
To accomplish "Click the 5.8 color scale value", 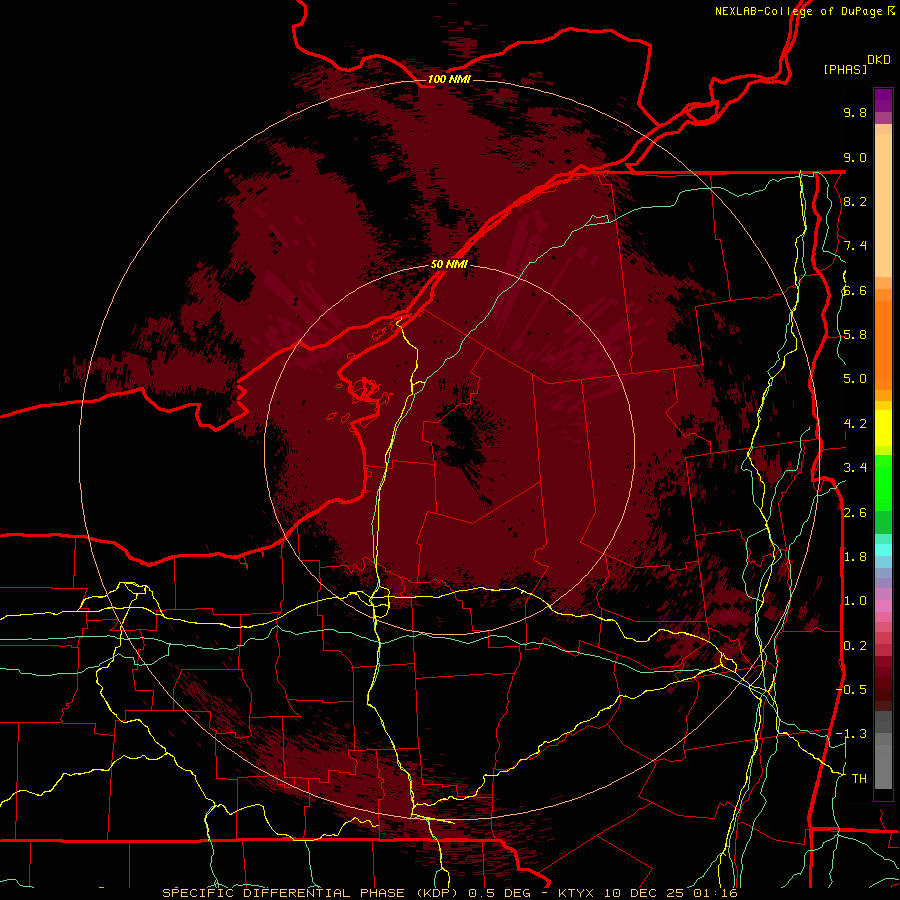I will point(855,335).
